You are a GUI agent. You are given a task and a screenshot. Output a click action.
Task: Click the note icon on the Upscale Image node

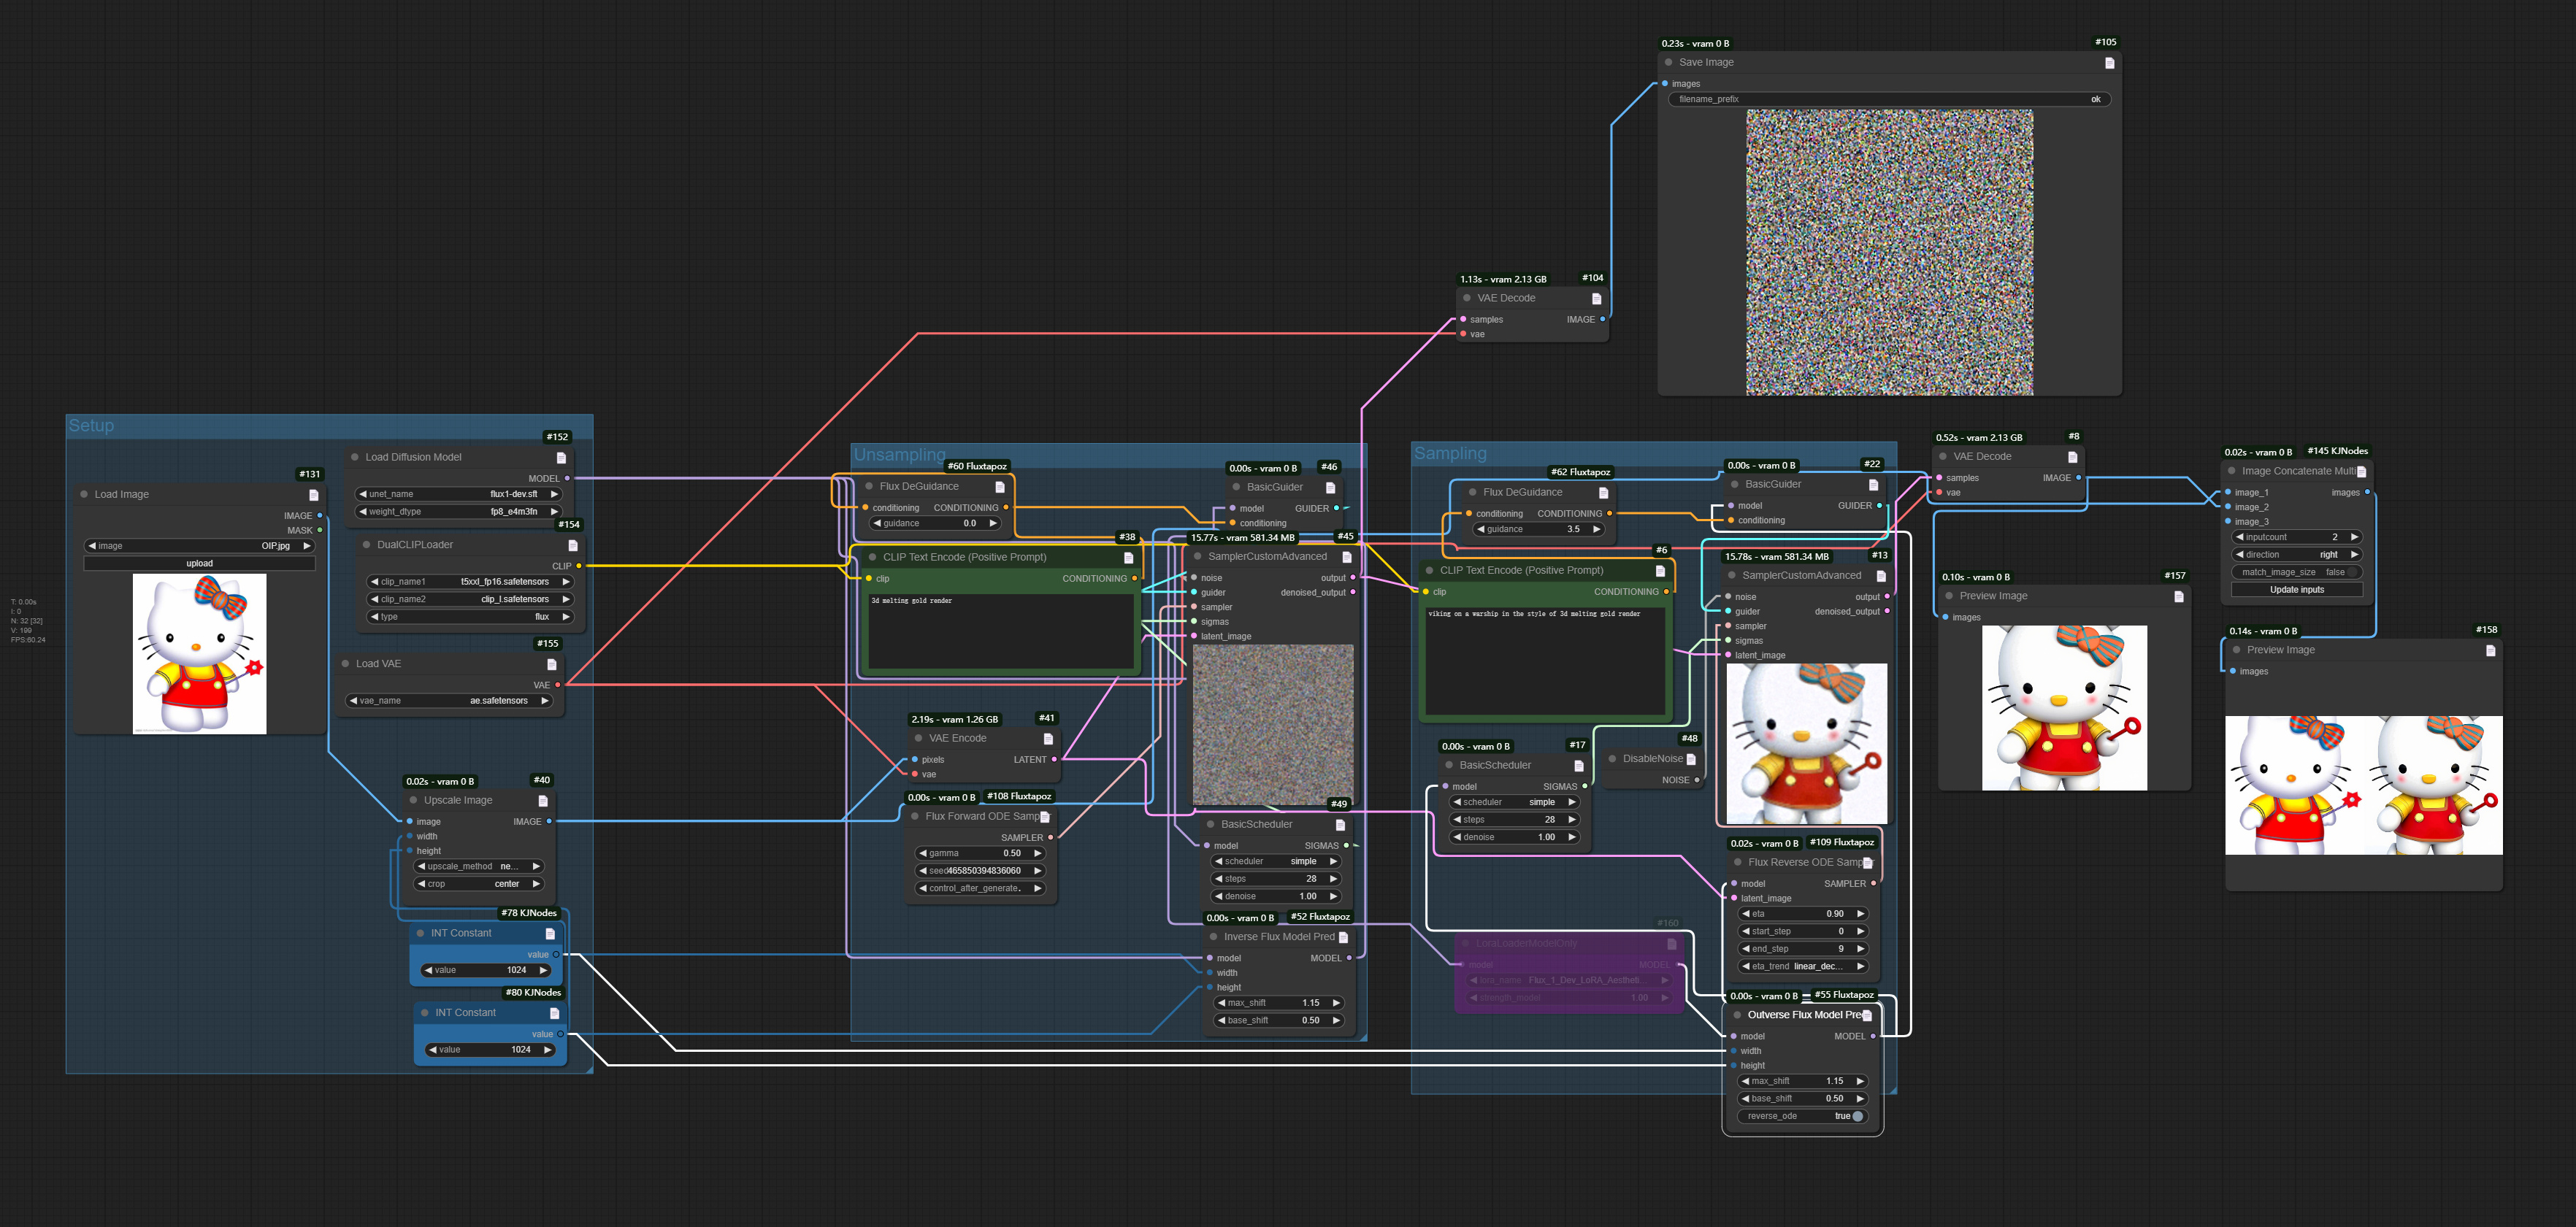coord(543,800)
